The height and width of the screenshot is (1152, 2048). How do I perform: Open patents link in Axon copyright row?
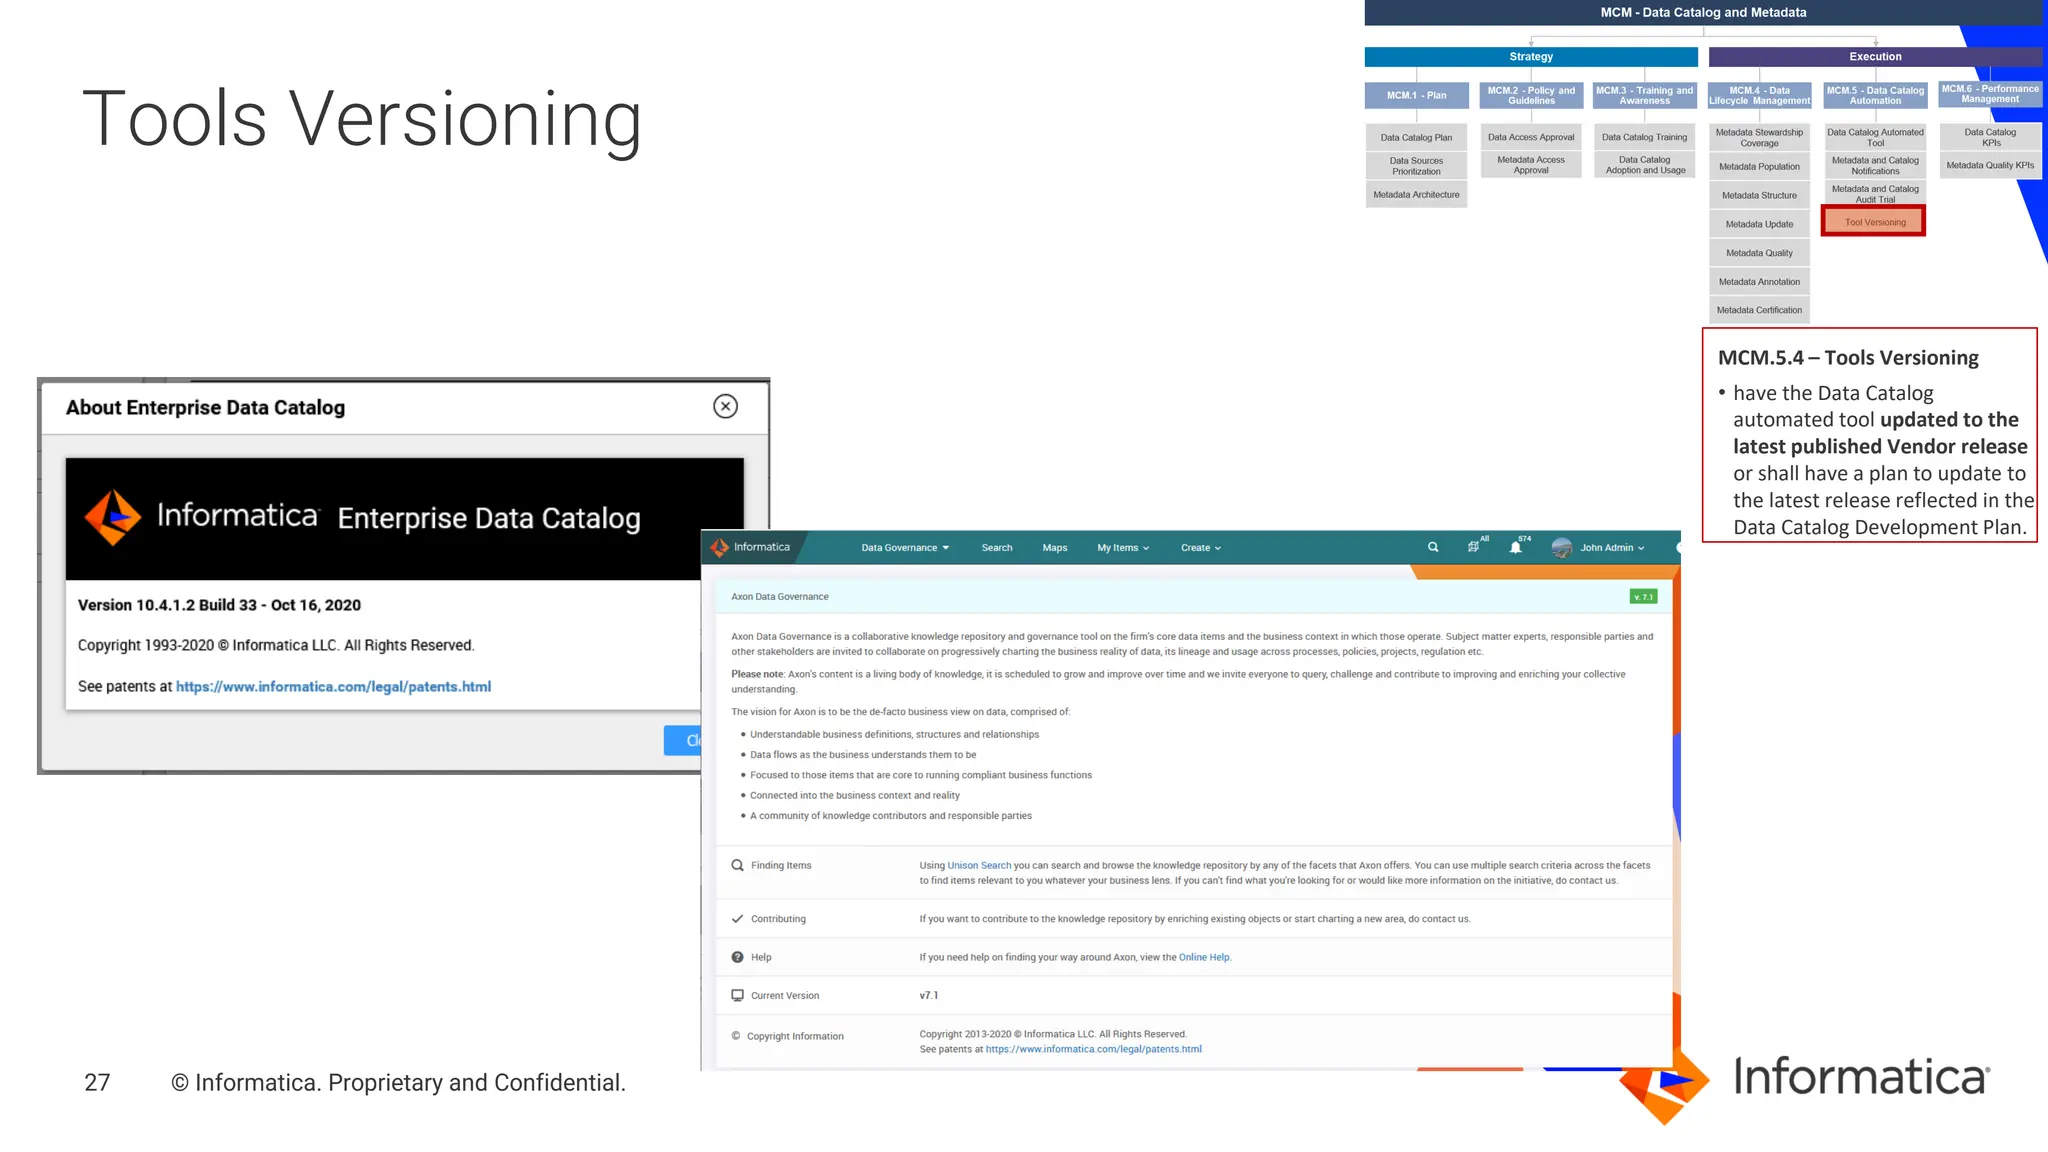click(1093, 1049)
